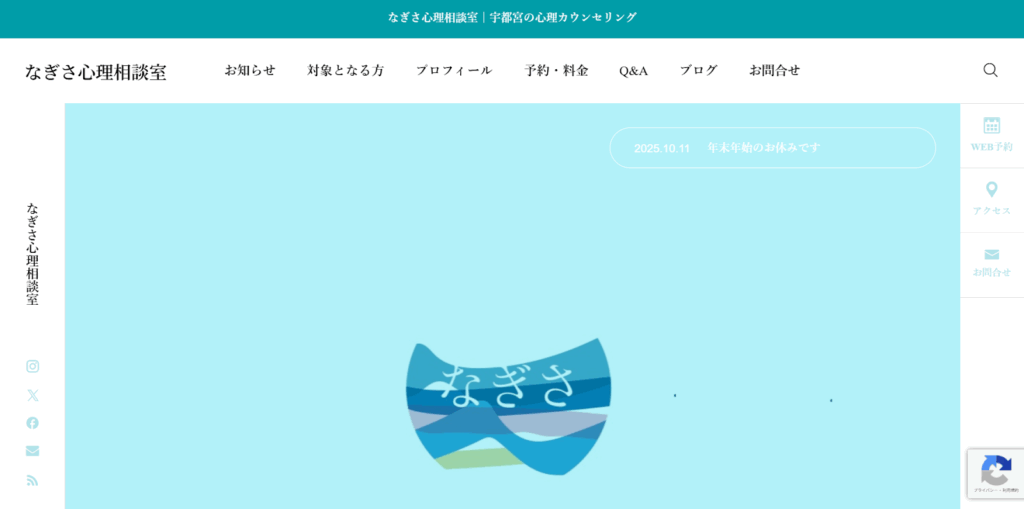Select 予約・料金 in navigation
Viewport: 1024px width, 509px height.
click(x=556, y=70)
